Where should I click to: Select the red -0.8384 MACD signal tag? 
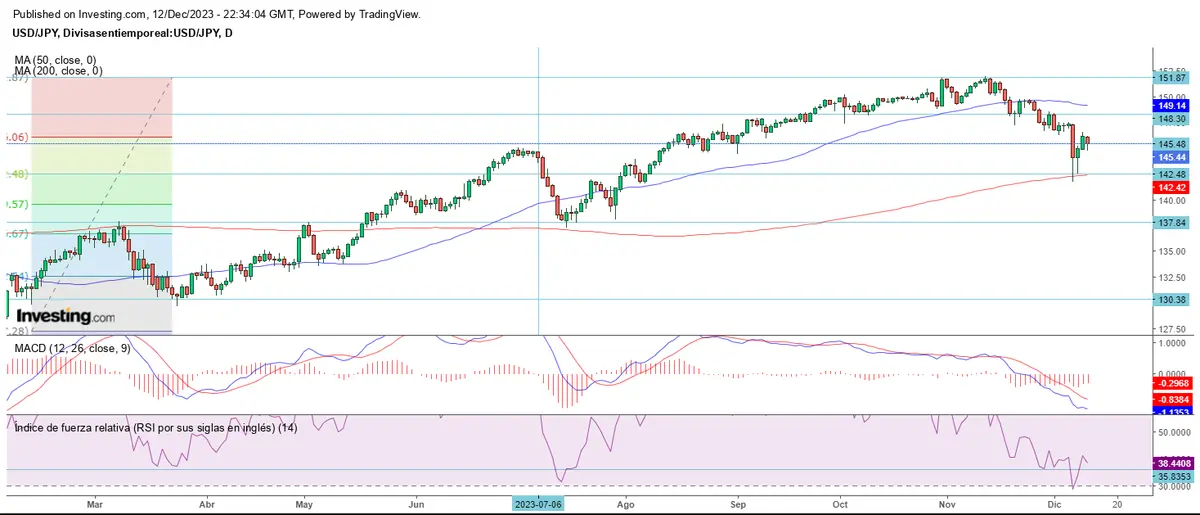tap(1171, 398)
